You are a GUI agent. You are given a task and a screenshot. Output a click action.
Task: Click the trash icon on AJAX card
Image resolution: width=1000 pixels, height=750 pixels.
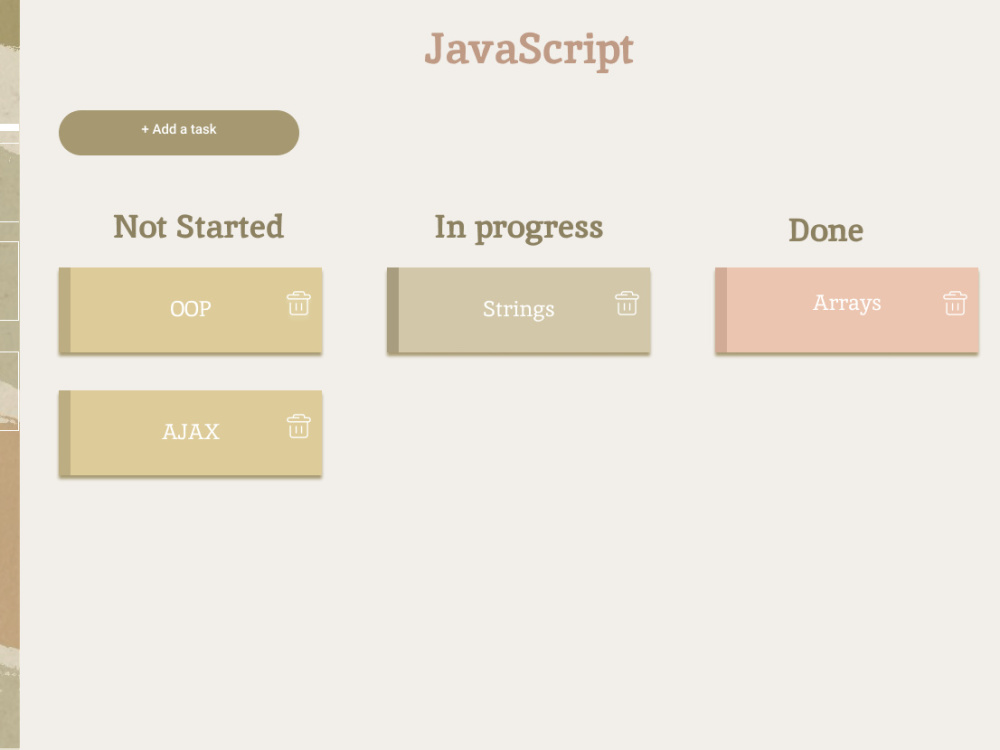coord(298,426)
